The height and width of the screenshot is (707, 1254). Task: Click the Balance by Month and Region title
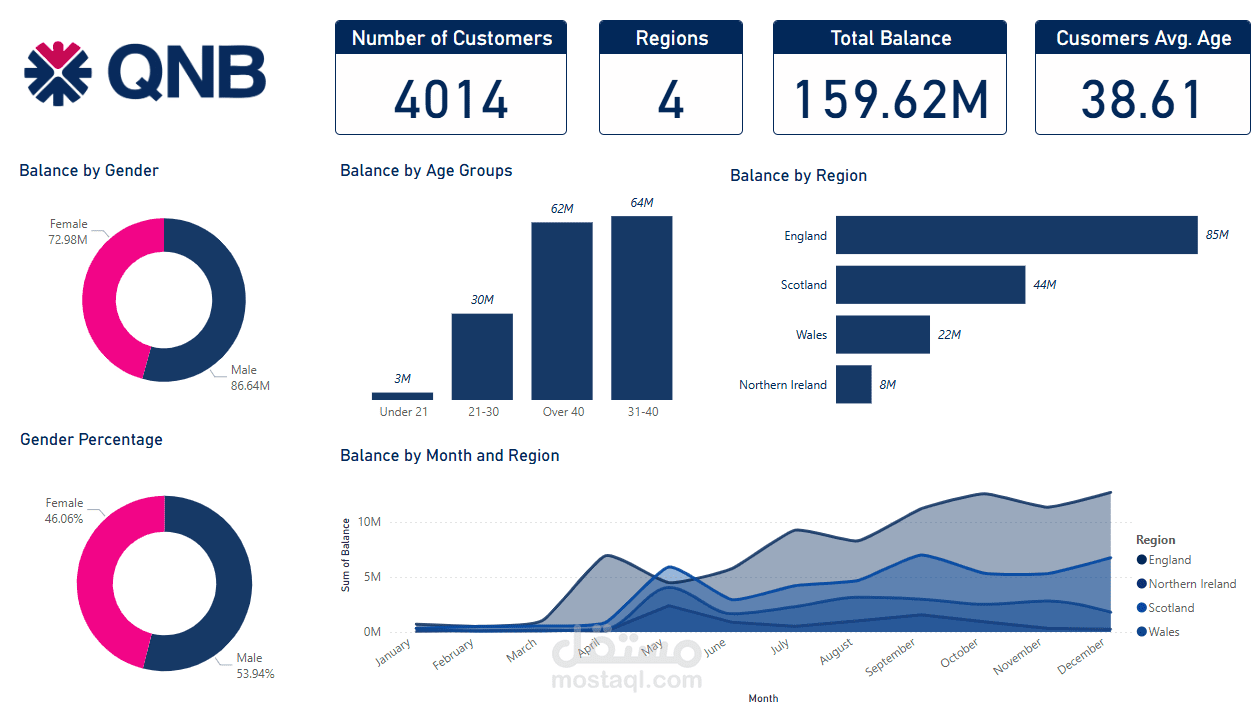point(450,456)
